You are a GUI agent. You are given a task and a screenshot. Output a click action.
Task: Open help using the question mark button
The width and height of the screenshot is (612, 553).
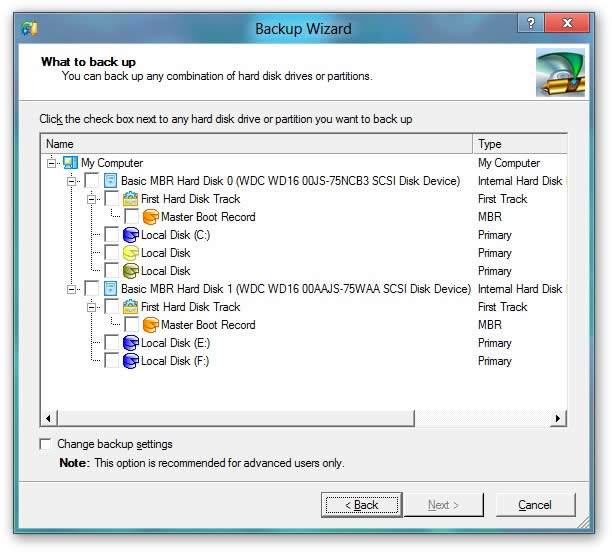click(530, 23)
